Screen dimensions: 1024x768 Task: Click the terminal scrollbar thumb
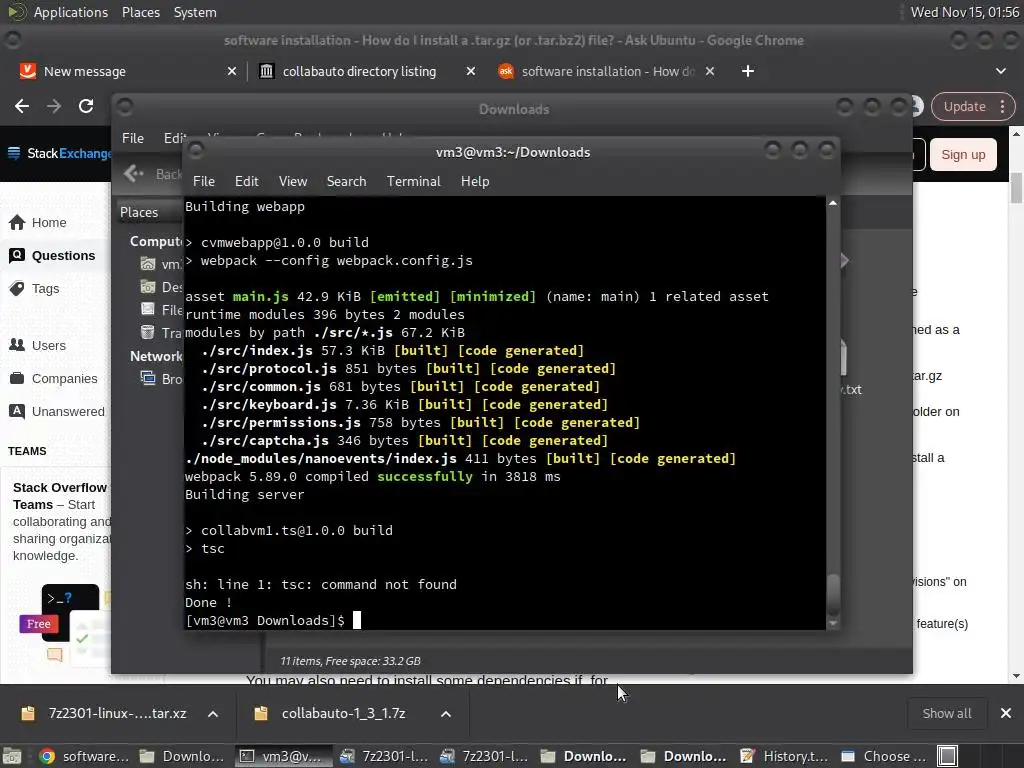tap(833, 594)
